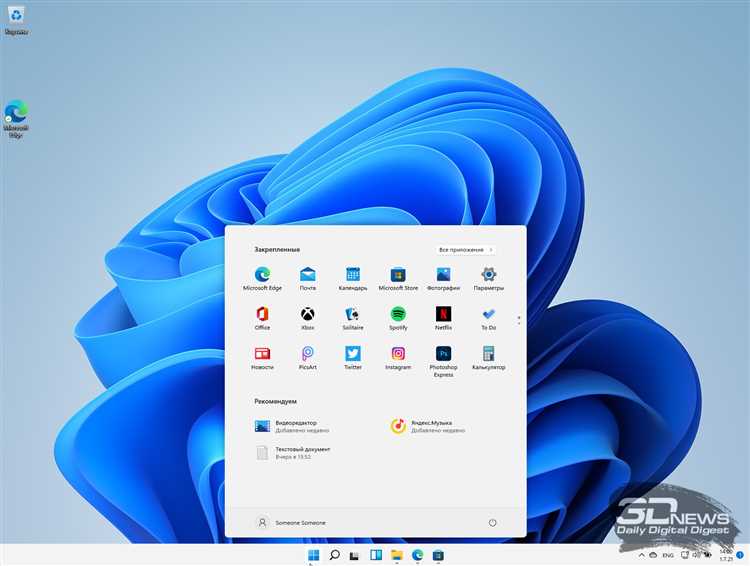Image resolution: width=750 pixels, height=566 pixels.
Task: Launch the Календарь app
Action: 353,278
